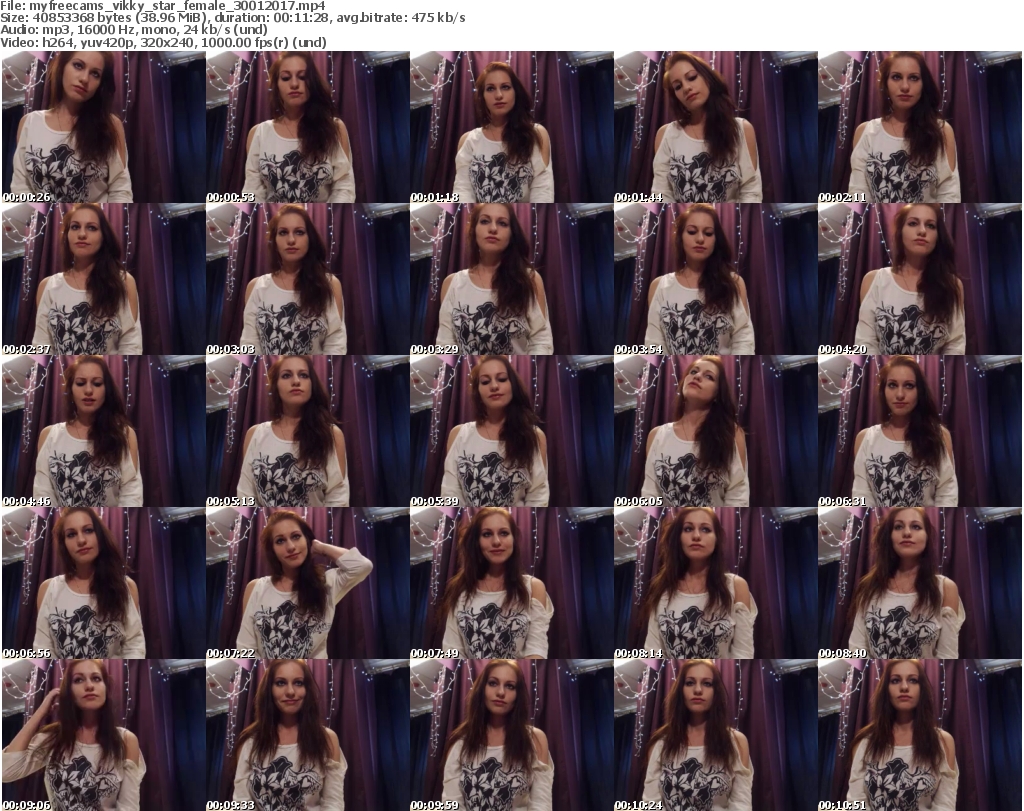Click the 'File:' name header line
This screenshot has height=811, width=1024.
coord(163,6)
